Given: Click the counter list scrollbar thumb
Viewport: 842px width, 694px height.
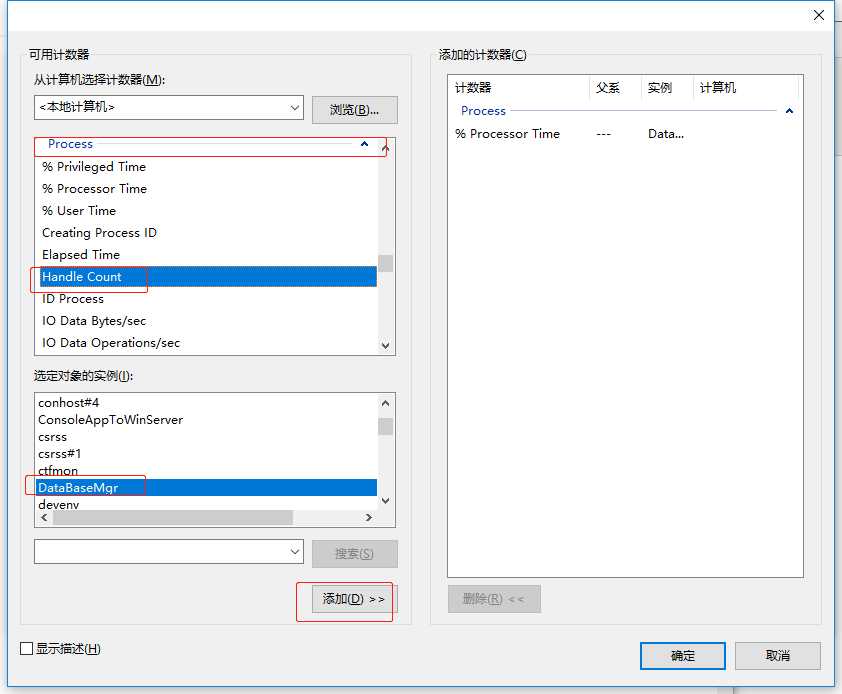Looking at the screenshot, I should [x=386, y=263].
